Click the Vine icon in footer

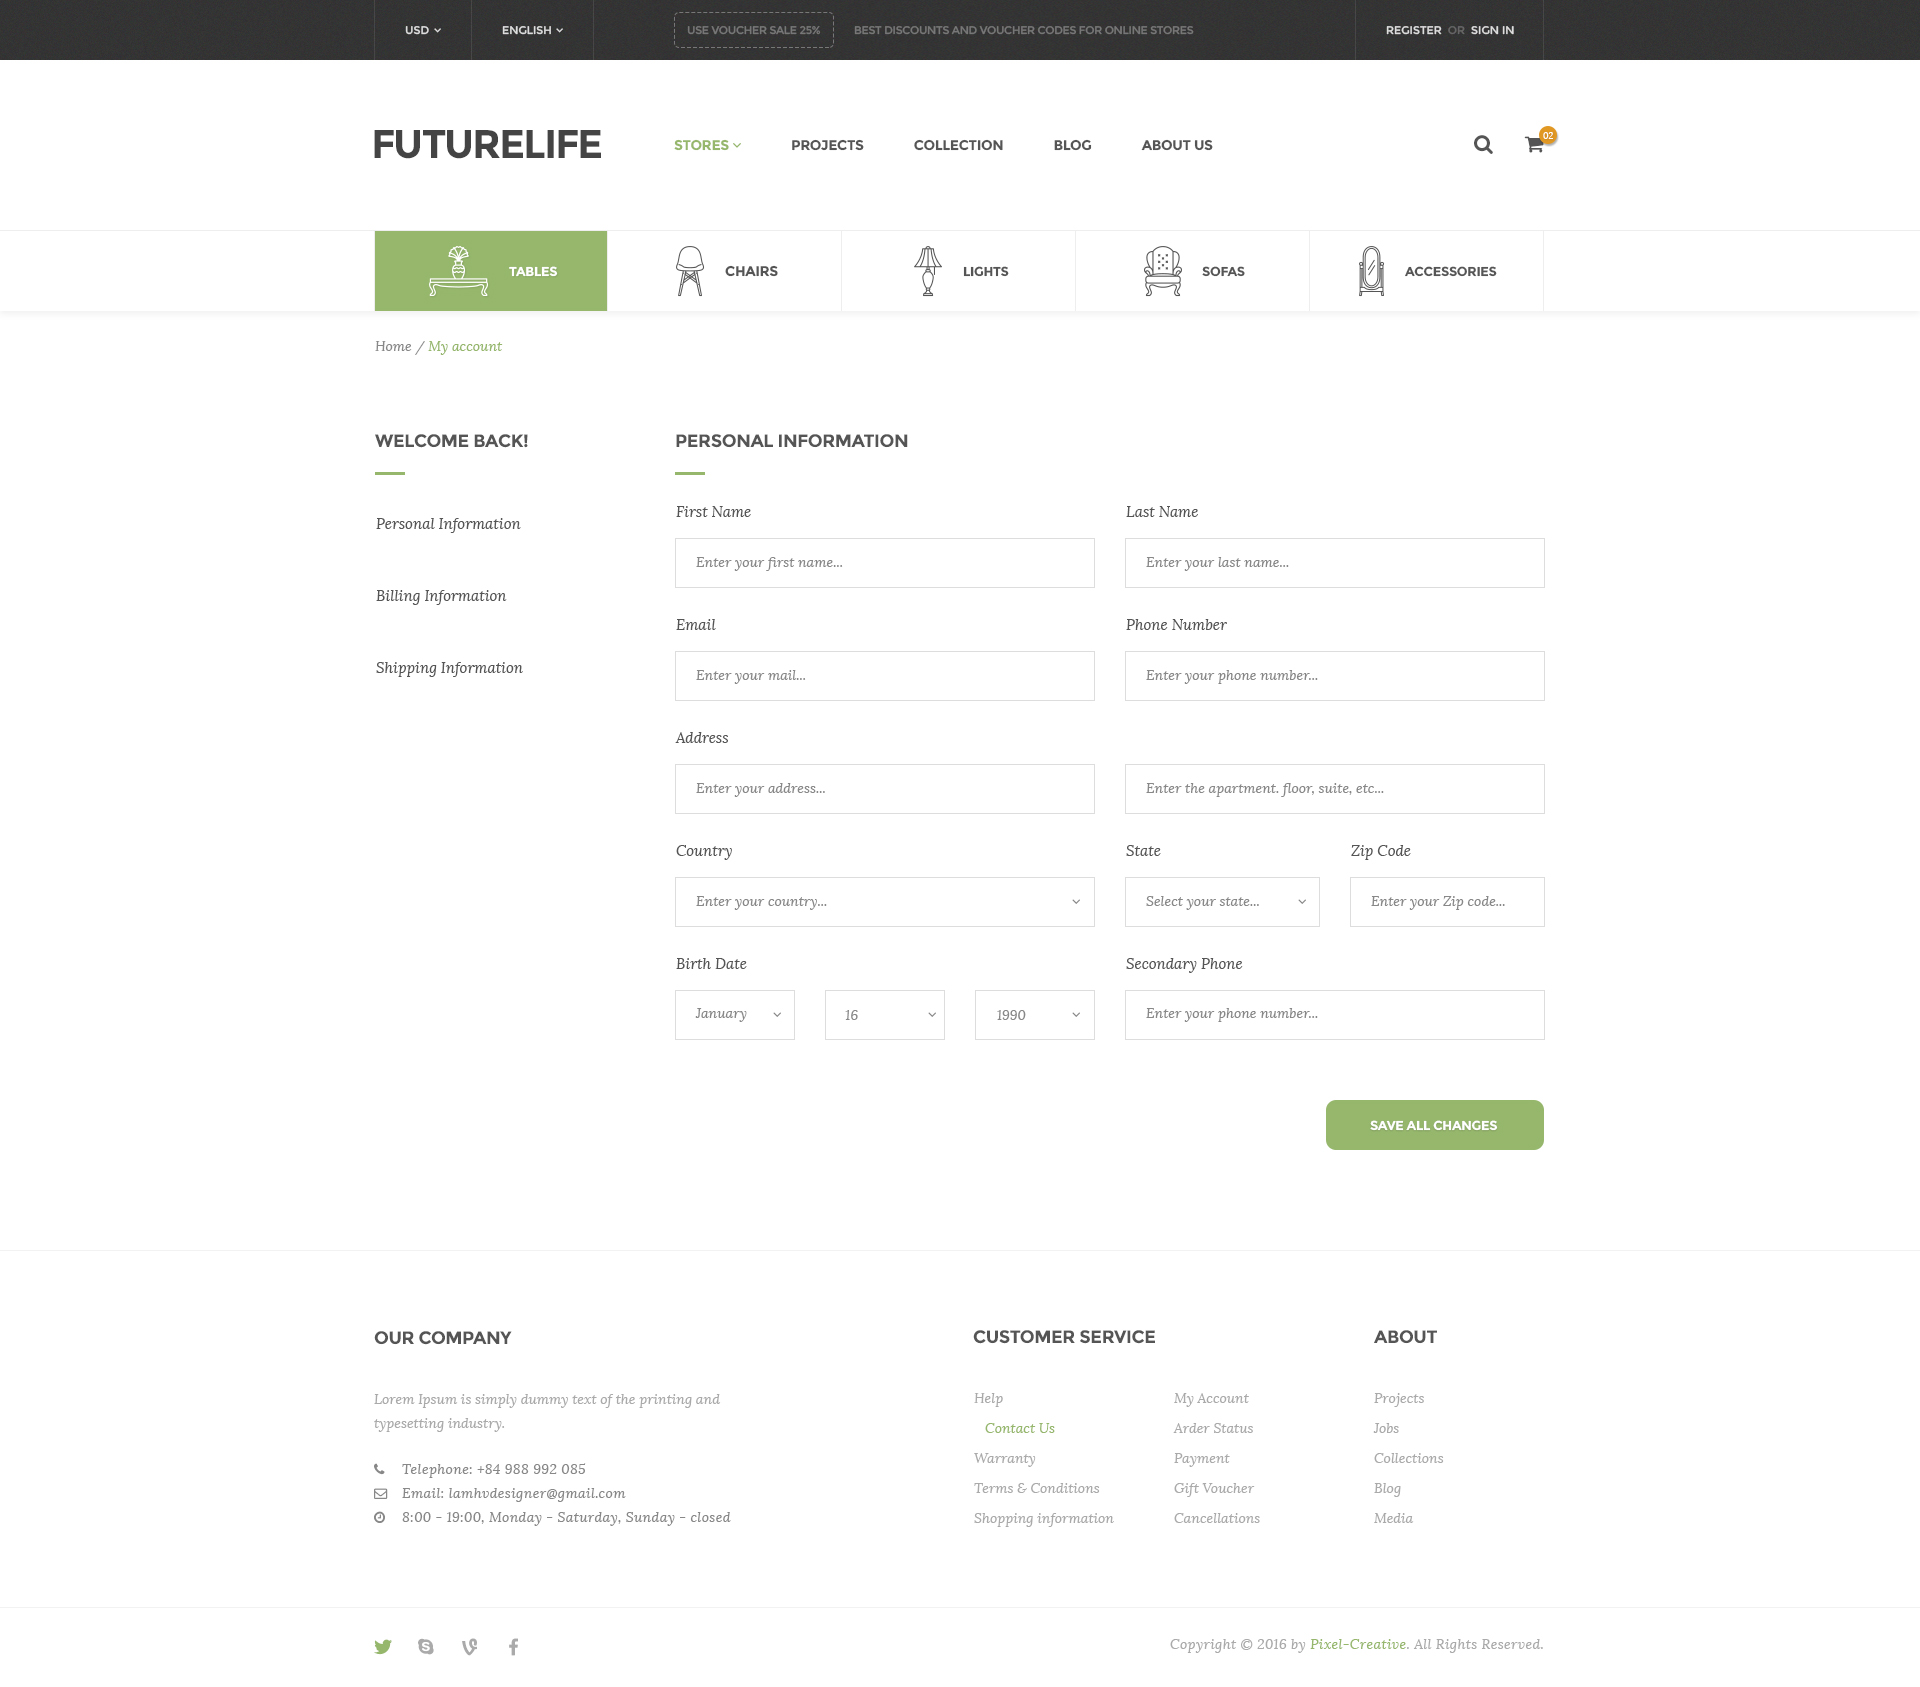[x=469, y=1646]
